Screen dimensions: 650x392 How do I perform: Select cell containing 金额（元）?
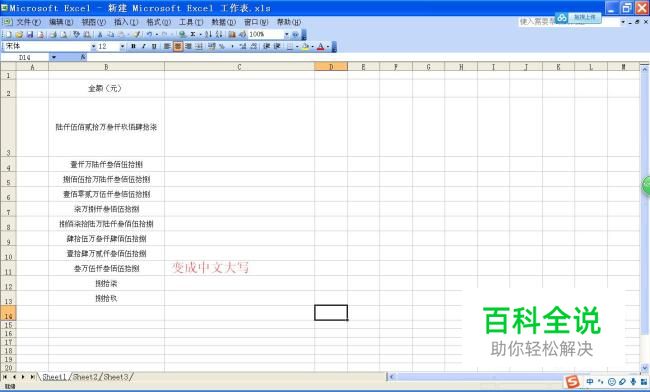pos(106,88)
